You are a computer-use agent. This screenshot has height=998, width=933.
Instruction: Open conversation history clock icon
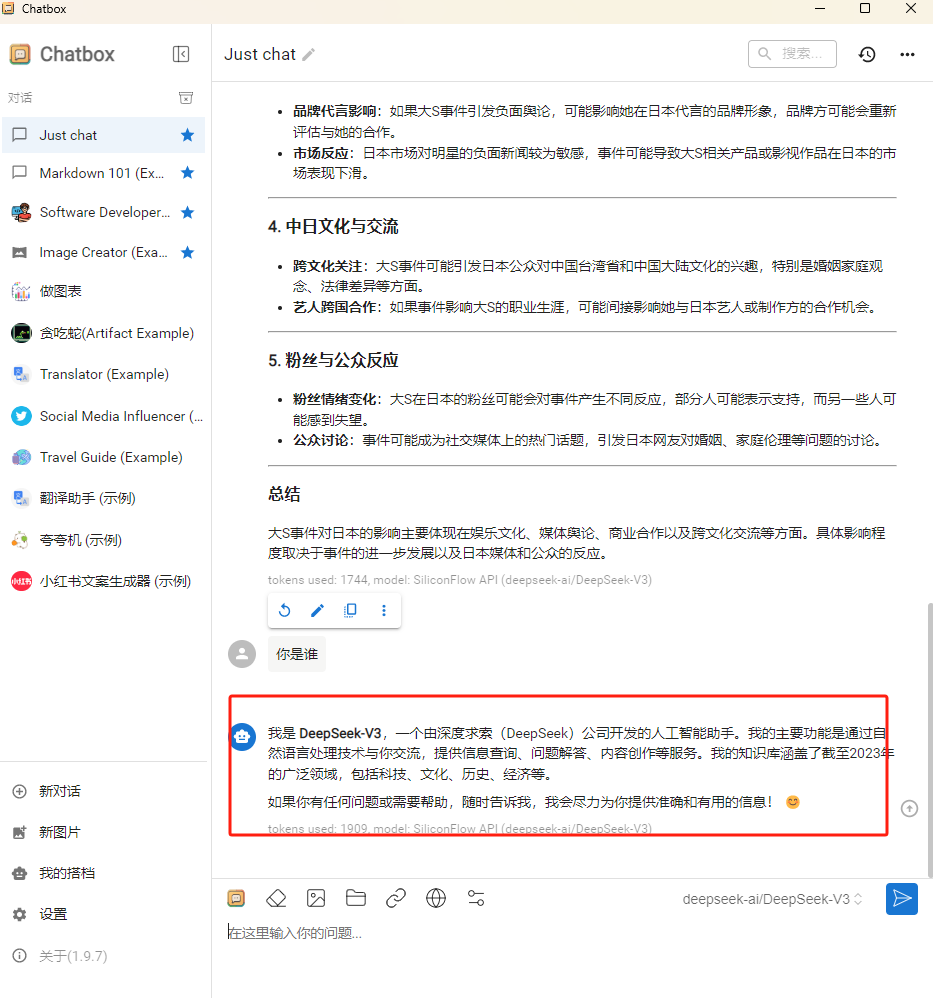[867, 55]
